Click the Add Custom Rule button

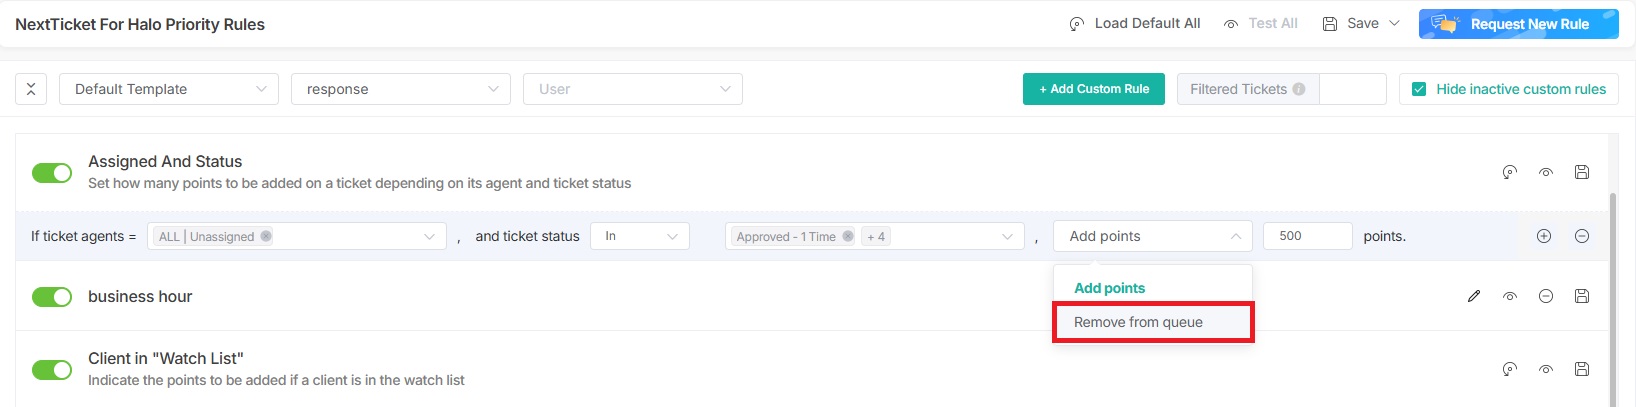[1094, 89]
